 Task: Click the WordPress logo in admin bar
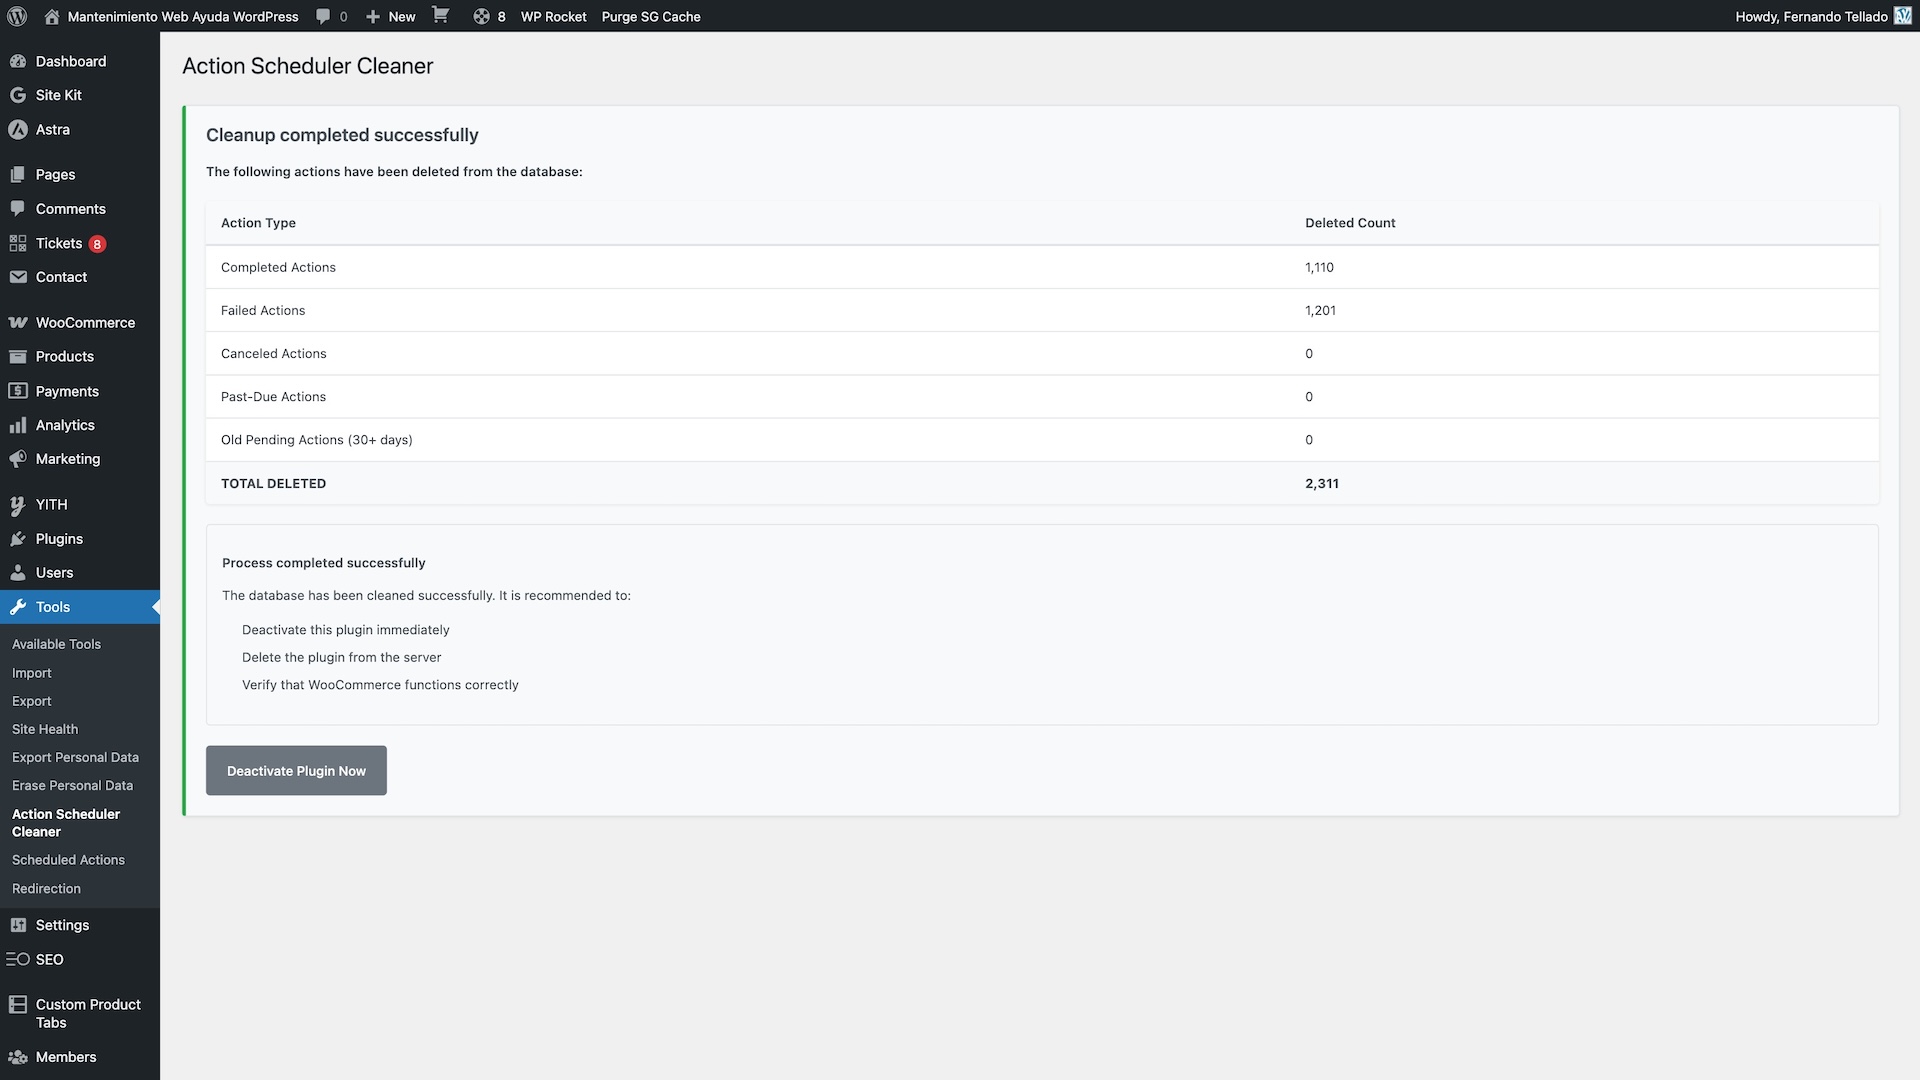point(17,16)
